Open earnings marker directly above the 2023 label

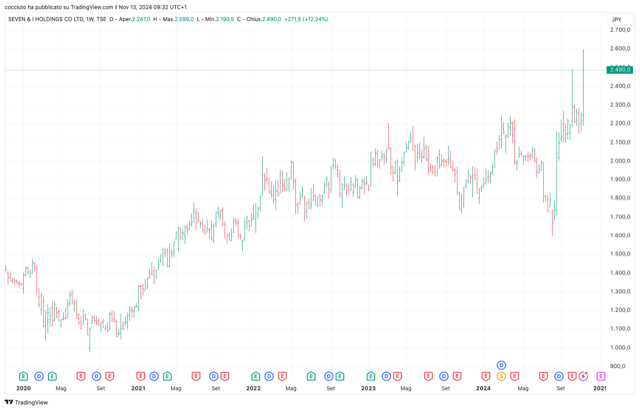[x=371, y=376]
